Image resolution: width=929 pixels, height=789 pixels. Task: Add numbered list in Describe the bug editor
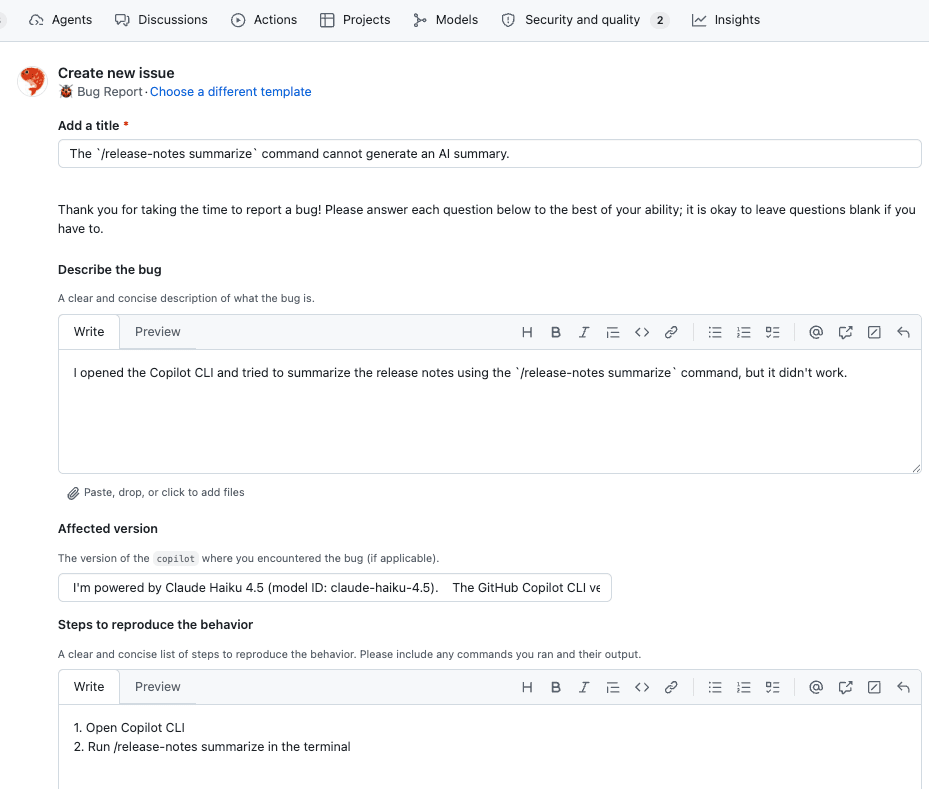(744, 332)
